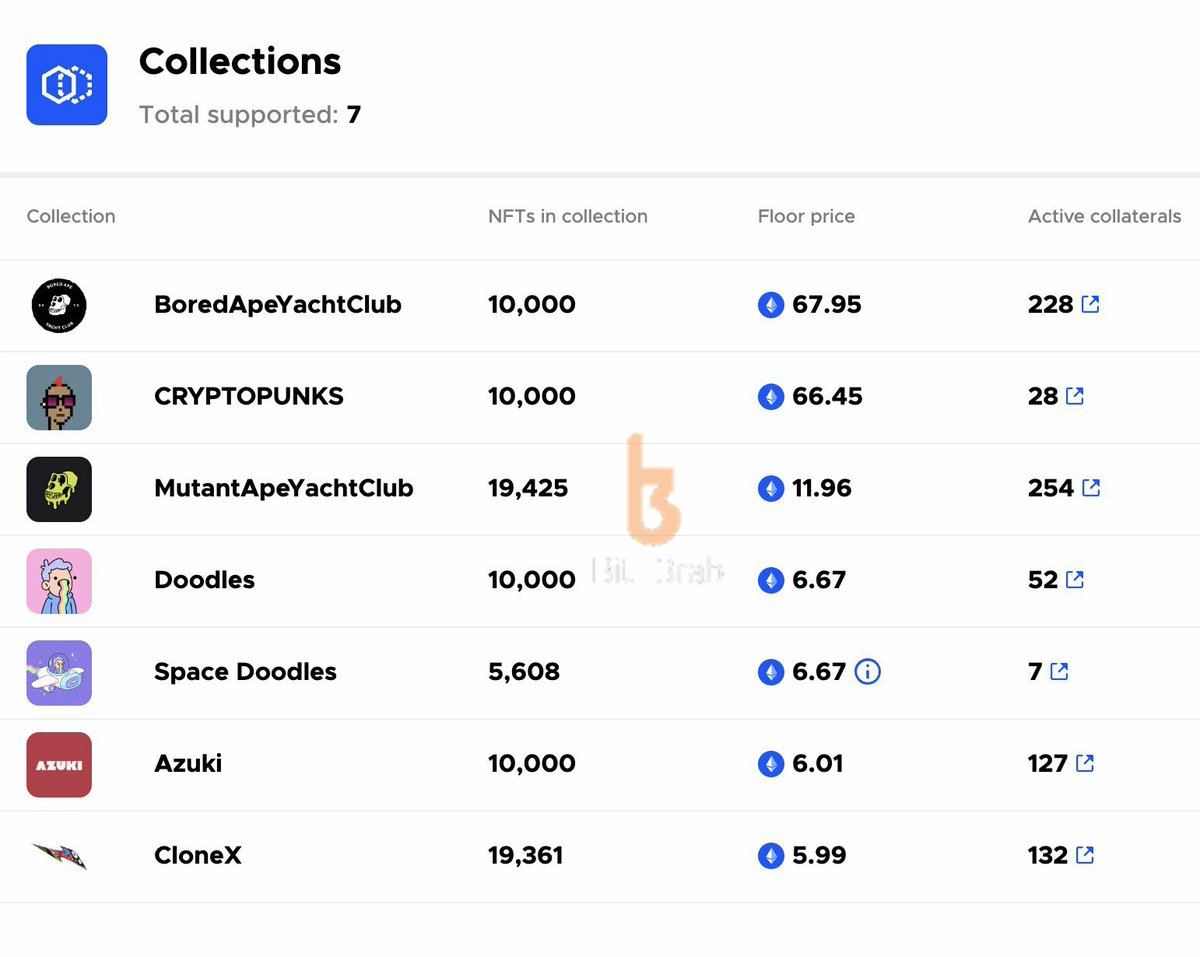Click the 66.45 floor price value
This screenshot has width=1200, height=957.
click(827, 397)
